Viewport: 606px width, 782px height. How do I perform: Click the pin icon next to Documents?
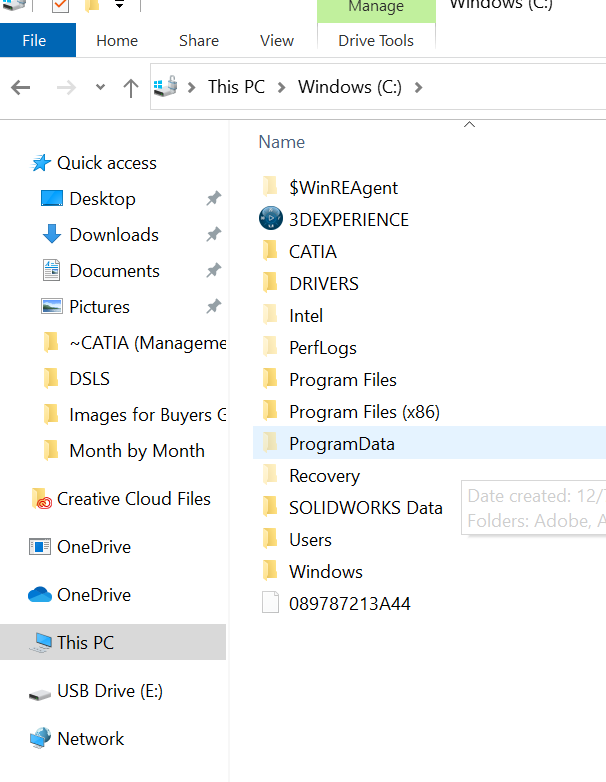point(213,270)
